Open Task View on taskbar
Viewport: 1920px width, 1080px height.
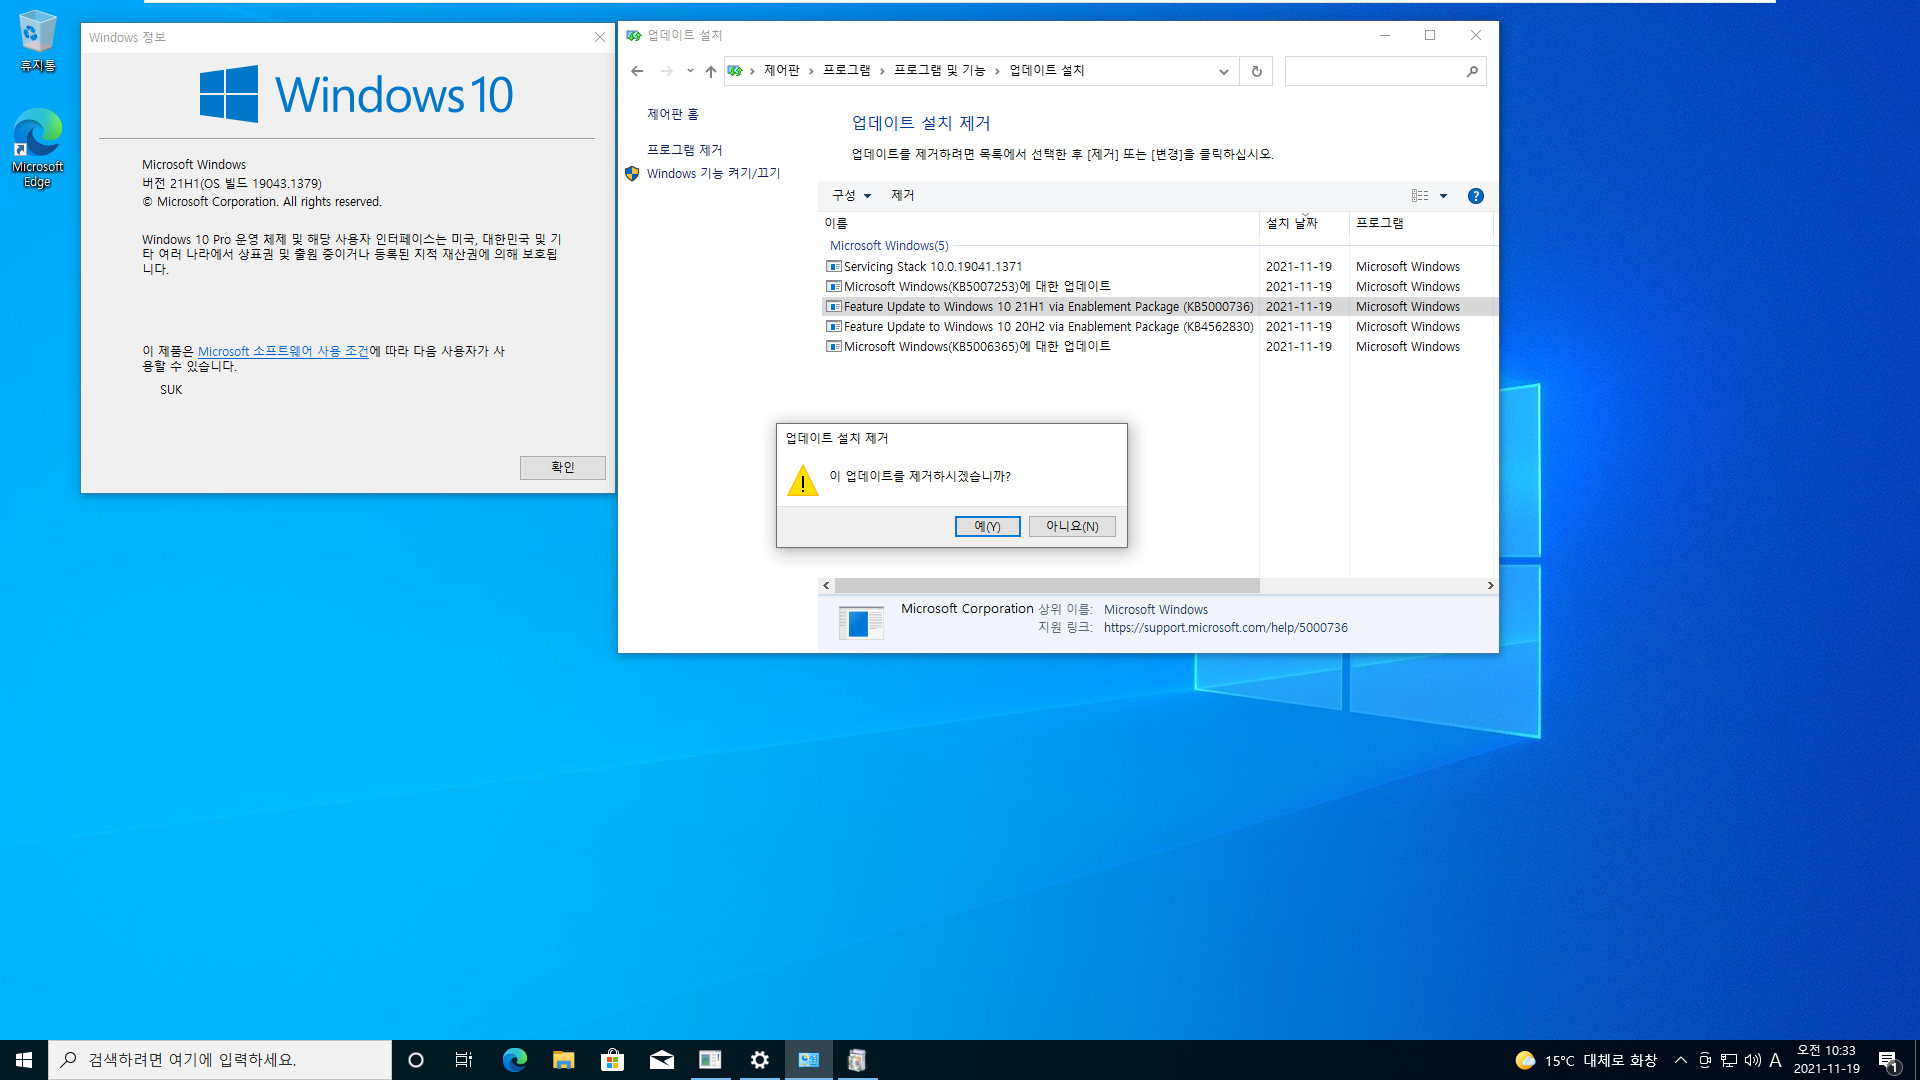tap(464, 1060)
